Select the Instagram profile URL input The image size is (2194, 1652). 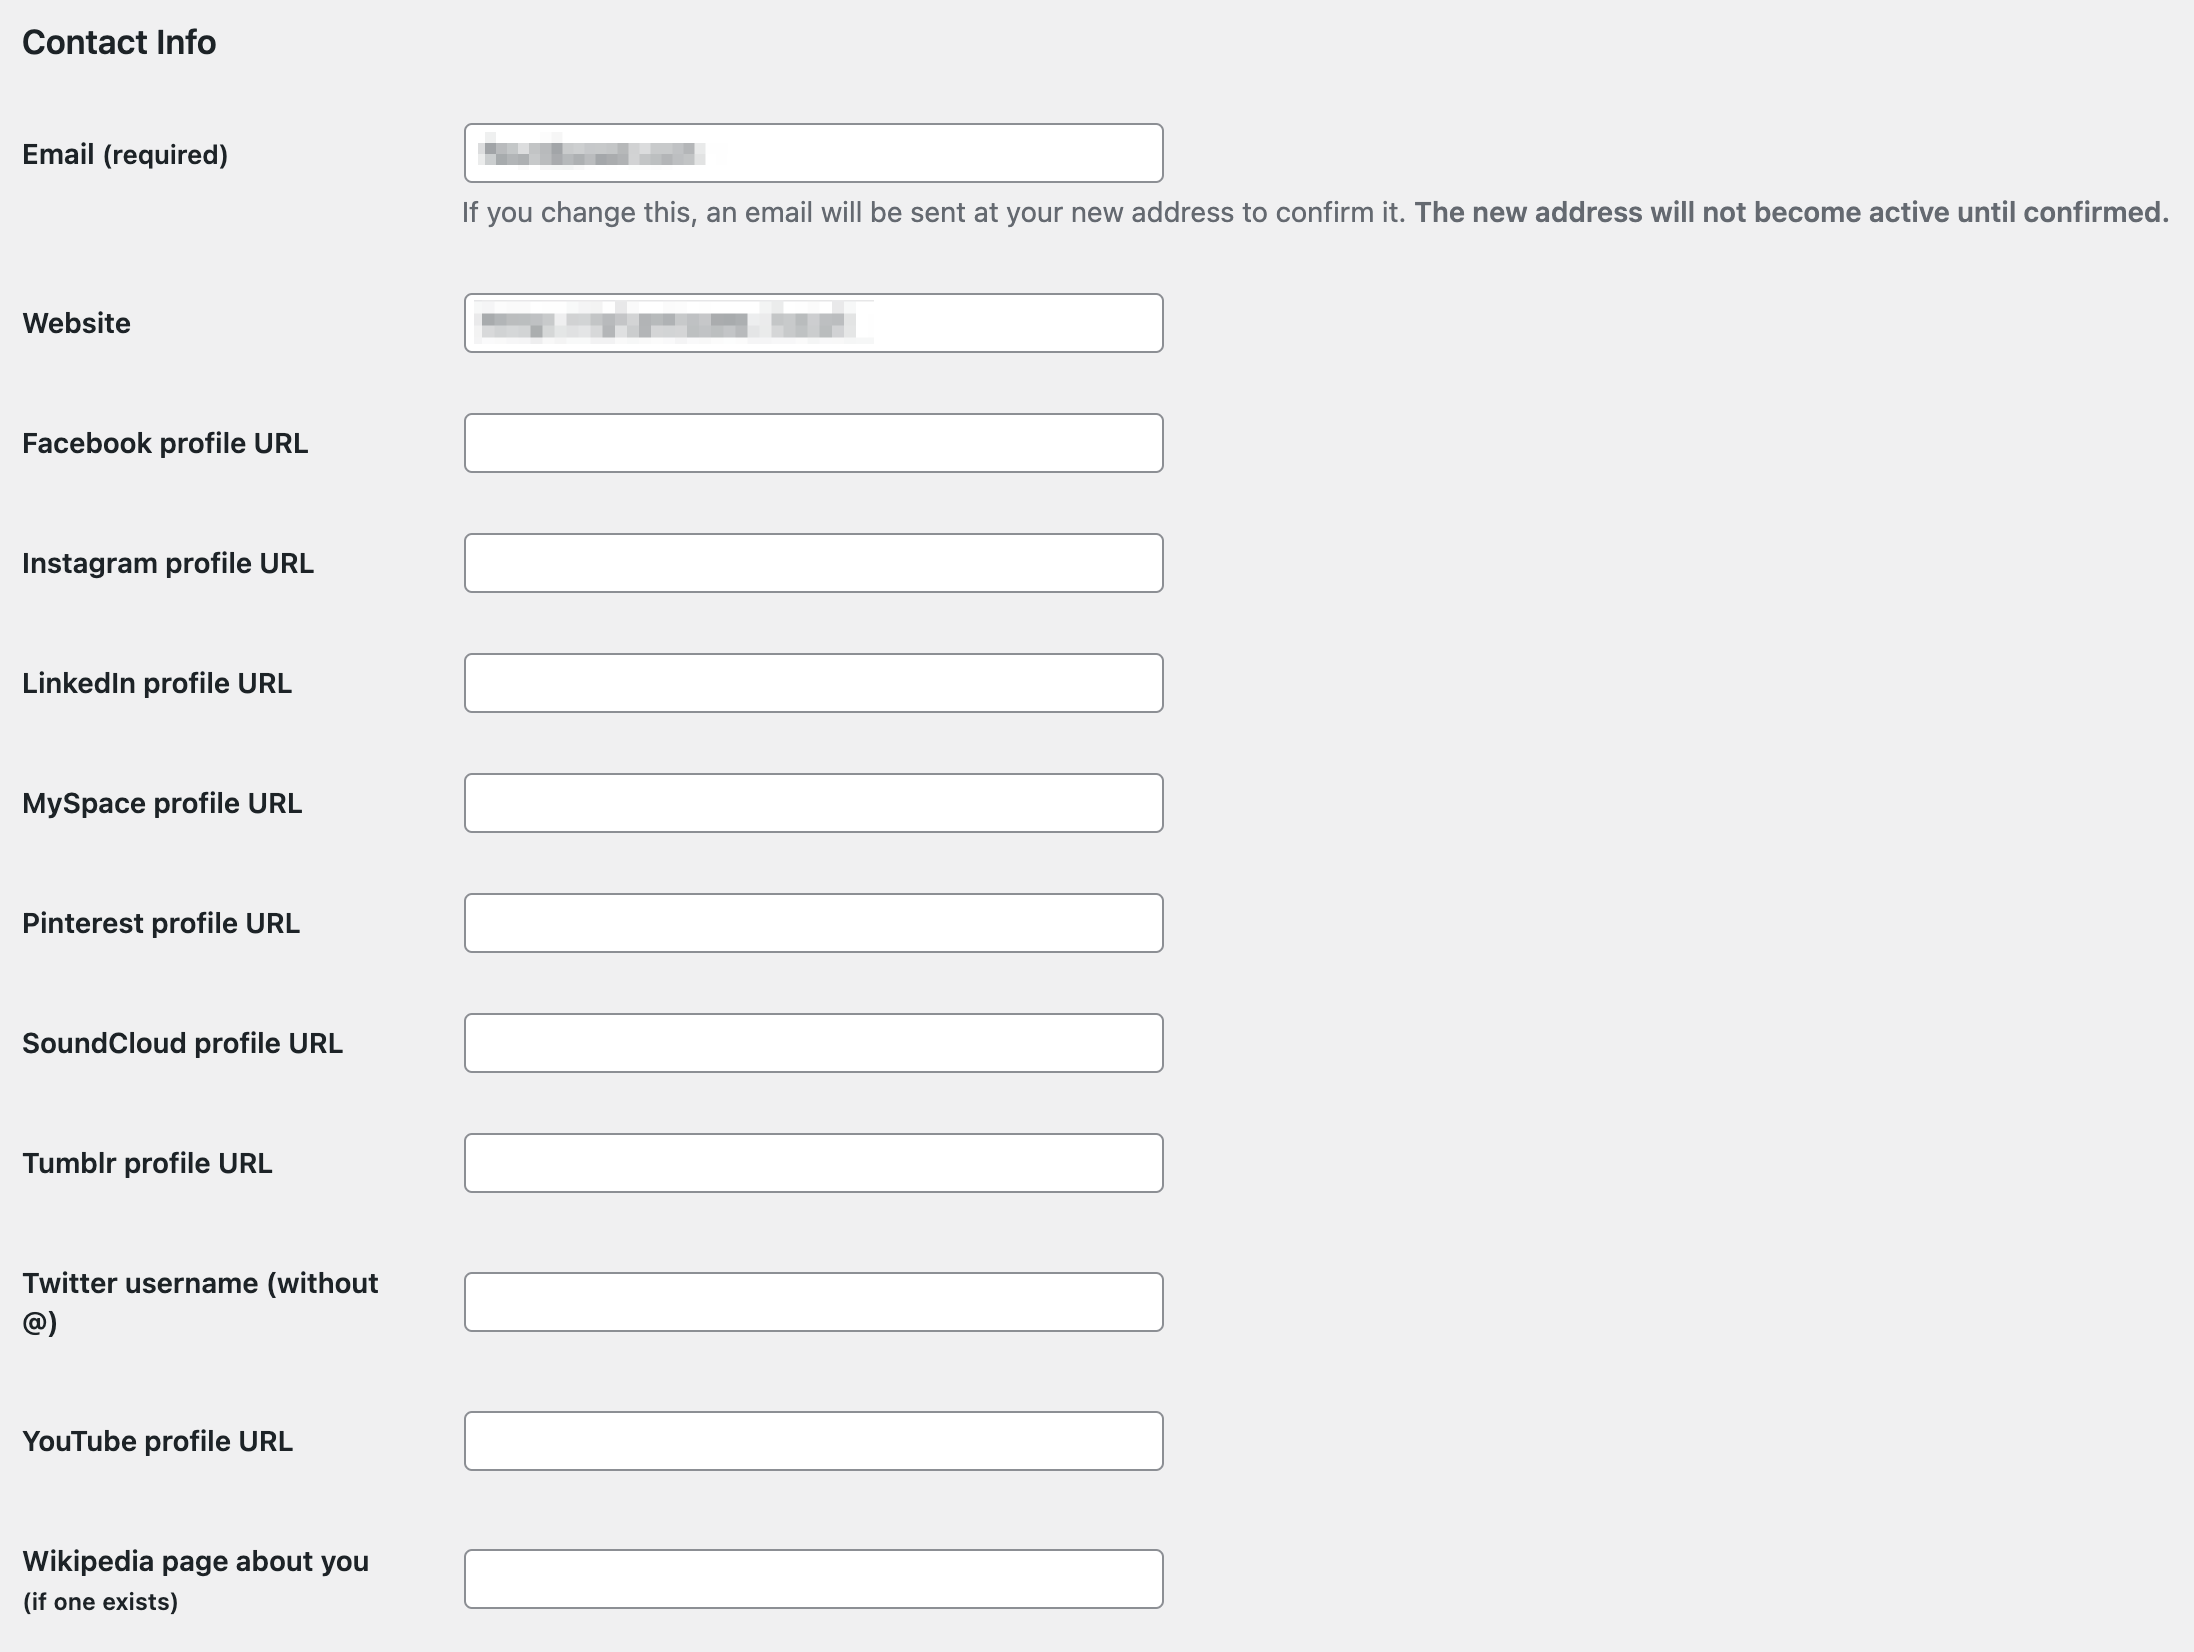point(813,563)
